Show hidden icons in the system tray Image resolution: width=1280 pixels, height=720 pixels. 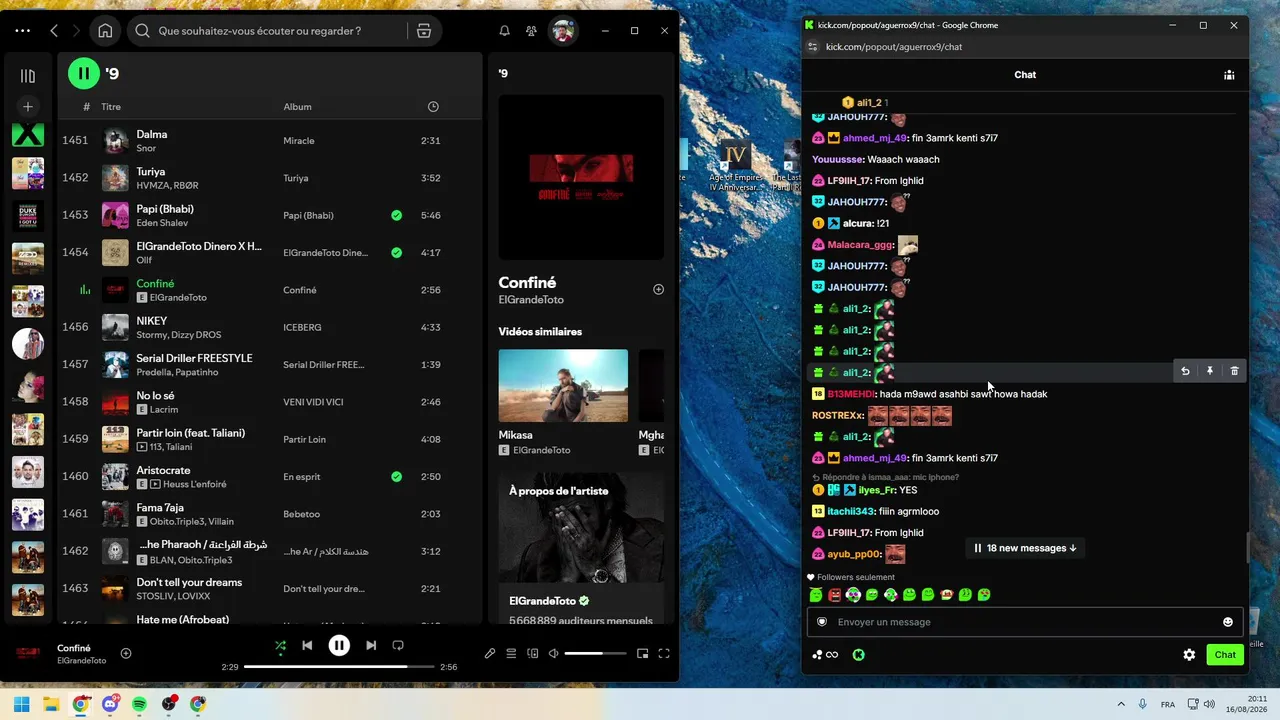[1121, 704]
